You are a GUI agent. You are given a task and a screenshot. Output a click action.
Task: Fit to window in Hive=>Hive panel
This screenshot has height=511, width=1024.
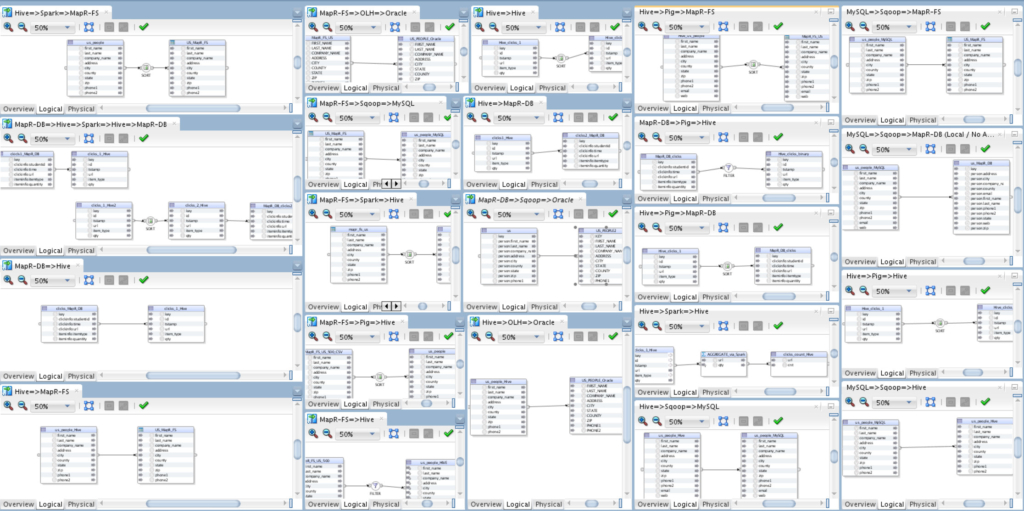tap(560, 27)
